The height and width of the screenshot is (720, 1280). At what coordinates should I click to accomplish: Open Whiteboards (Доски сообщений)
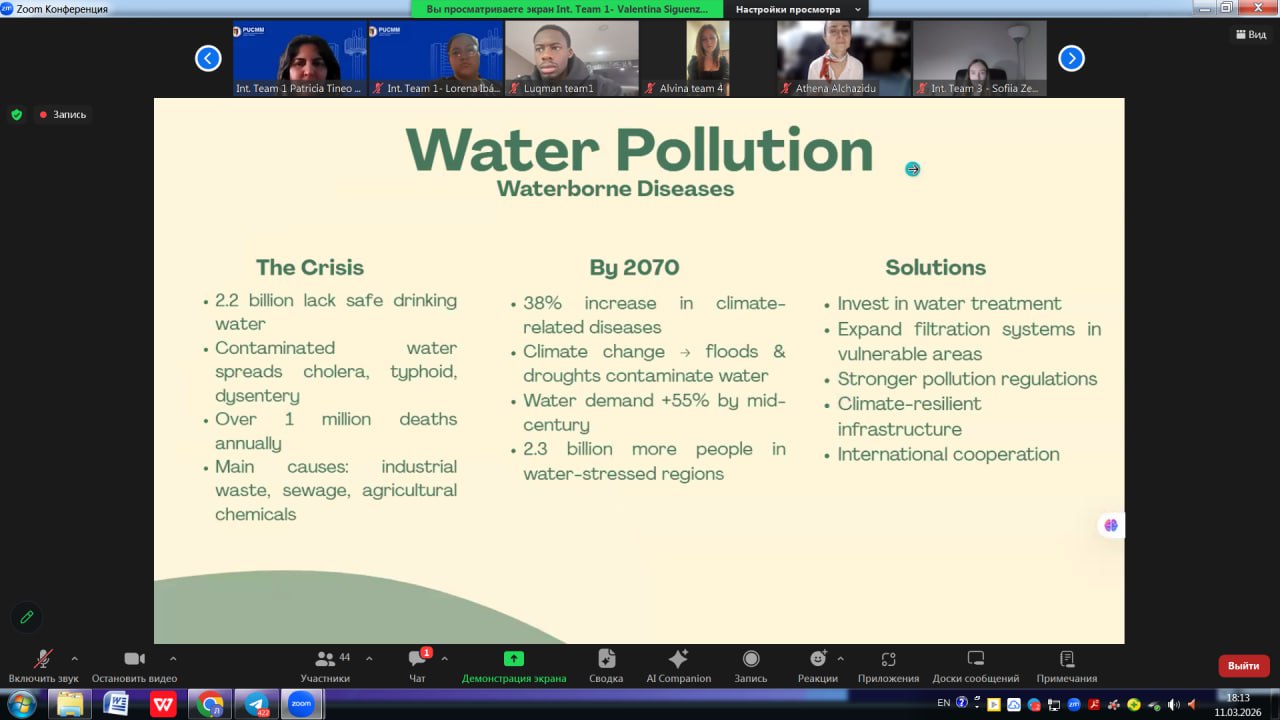tap(975, 665)
